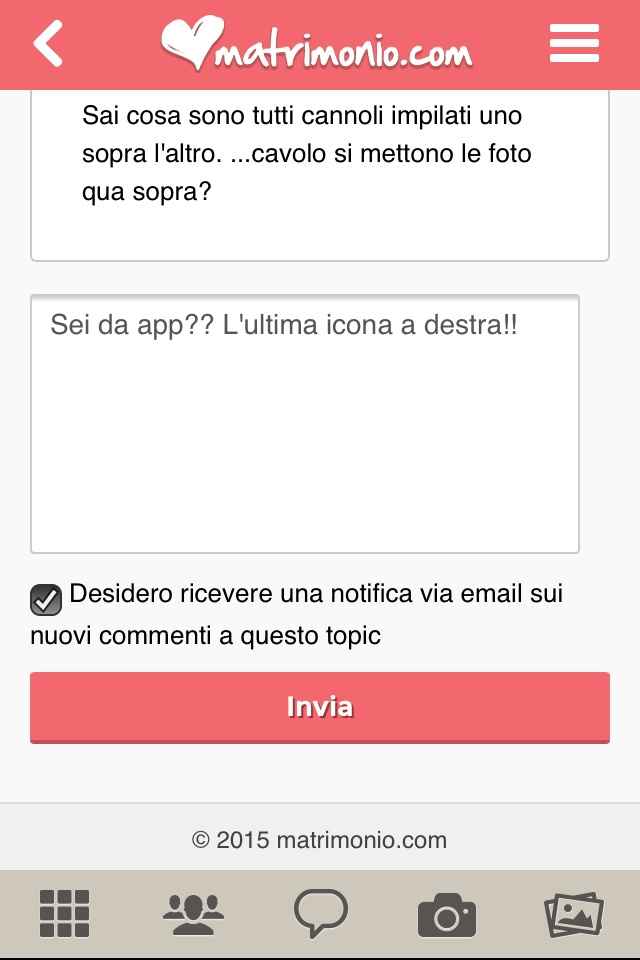This screenshot has height=960, width=640.
Task: Place cursor after "icona a destra!!"
Action: 520,327
